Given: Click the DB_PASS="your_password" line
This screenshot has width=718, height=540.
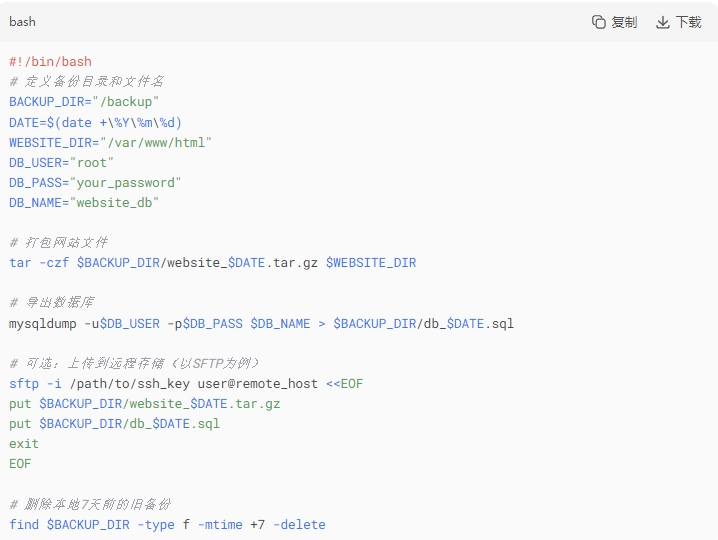Looking at the screenshot, I should 95,182.
